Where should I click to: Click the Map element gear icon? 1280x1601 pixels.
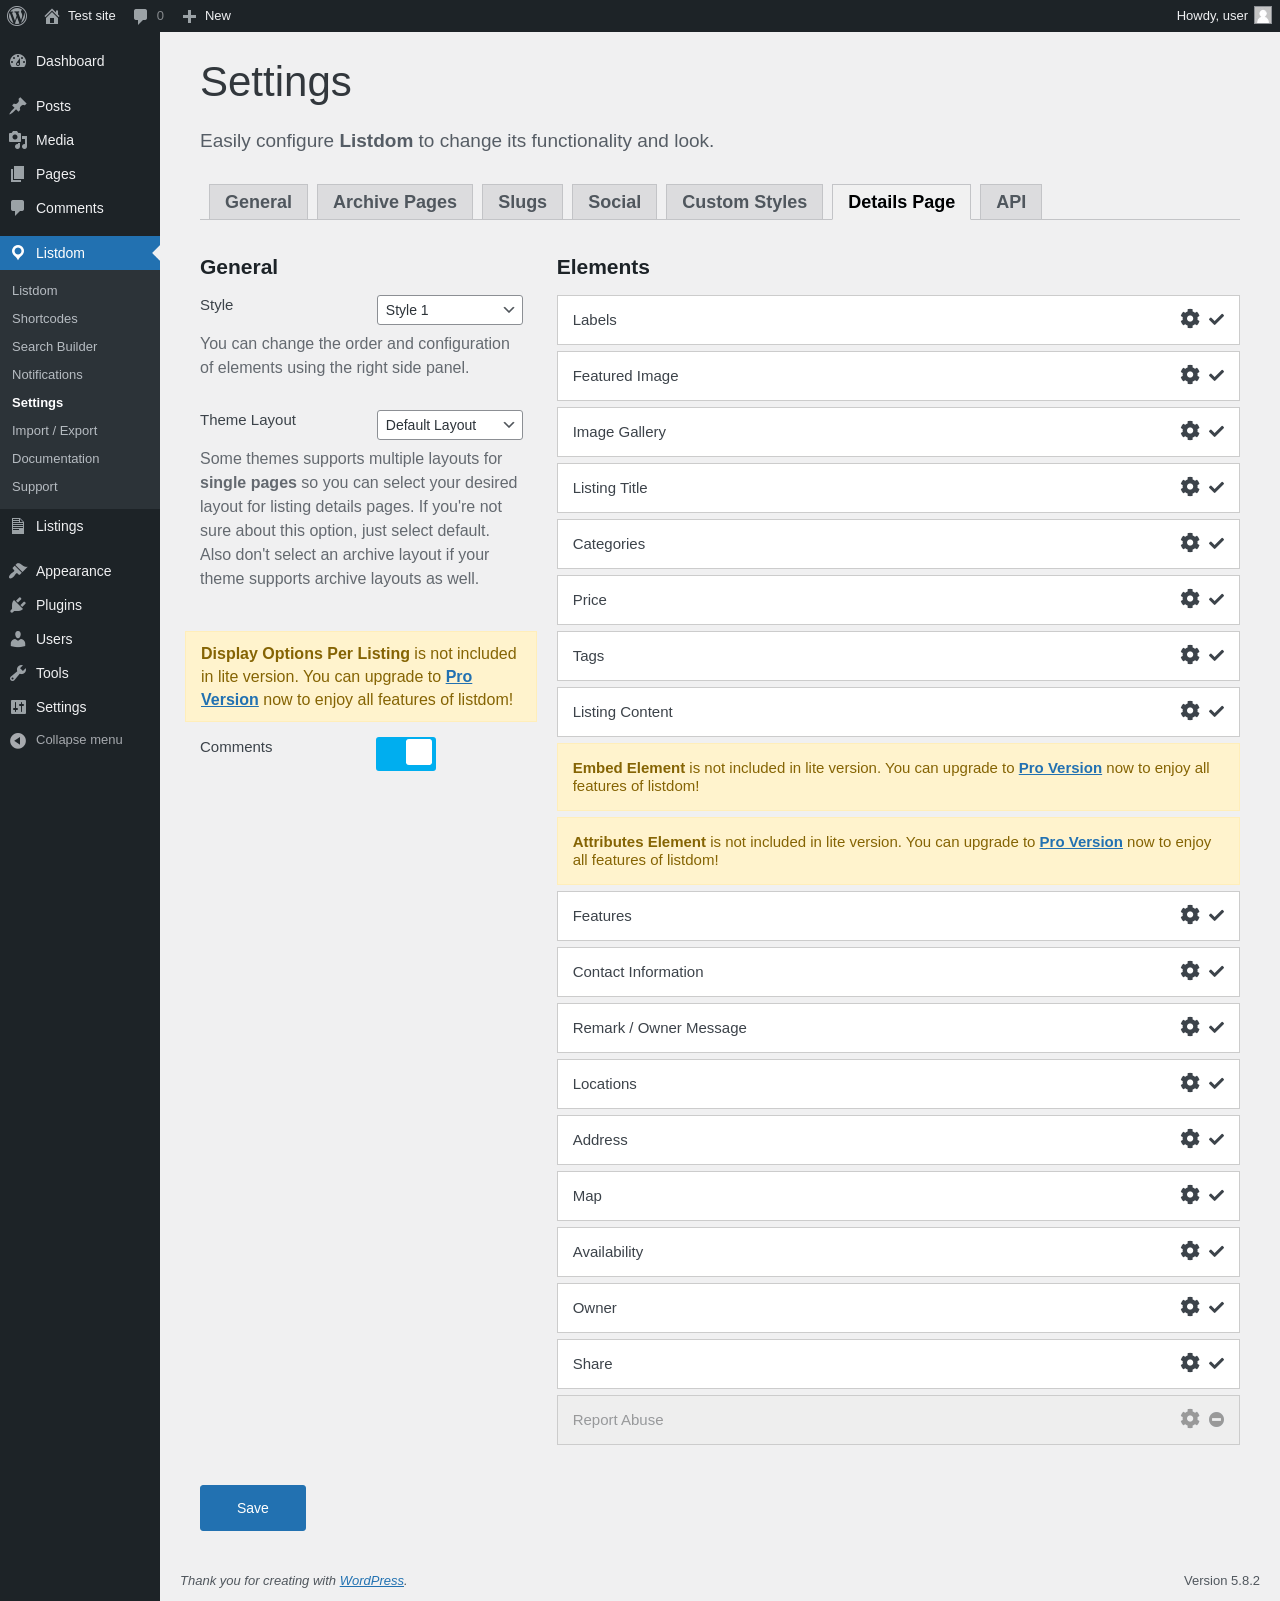coord(1189,1195)
